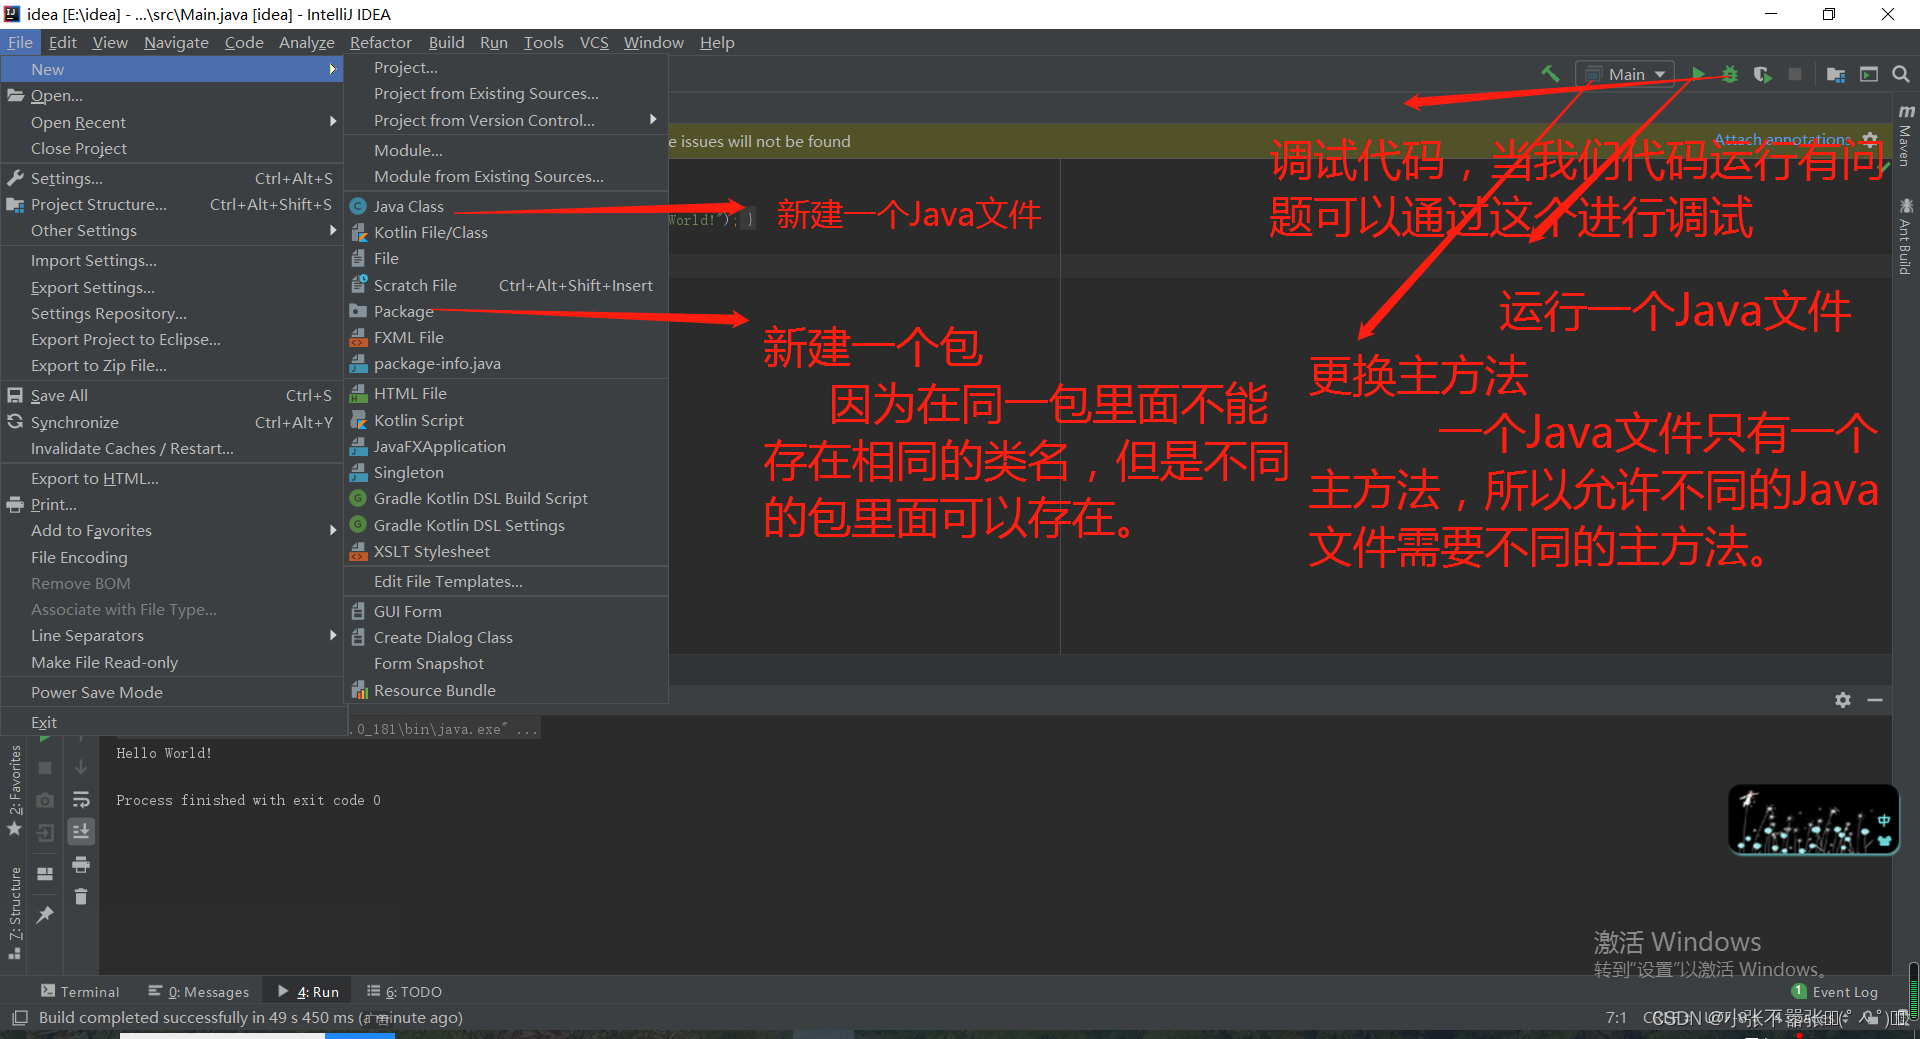Pin the Run tab

point(45,915)
